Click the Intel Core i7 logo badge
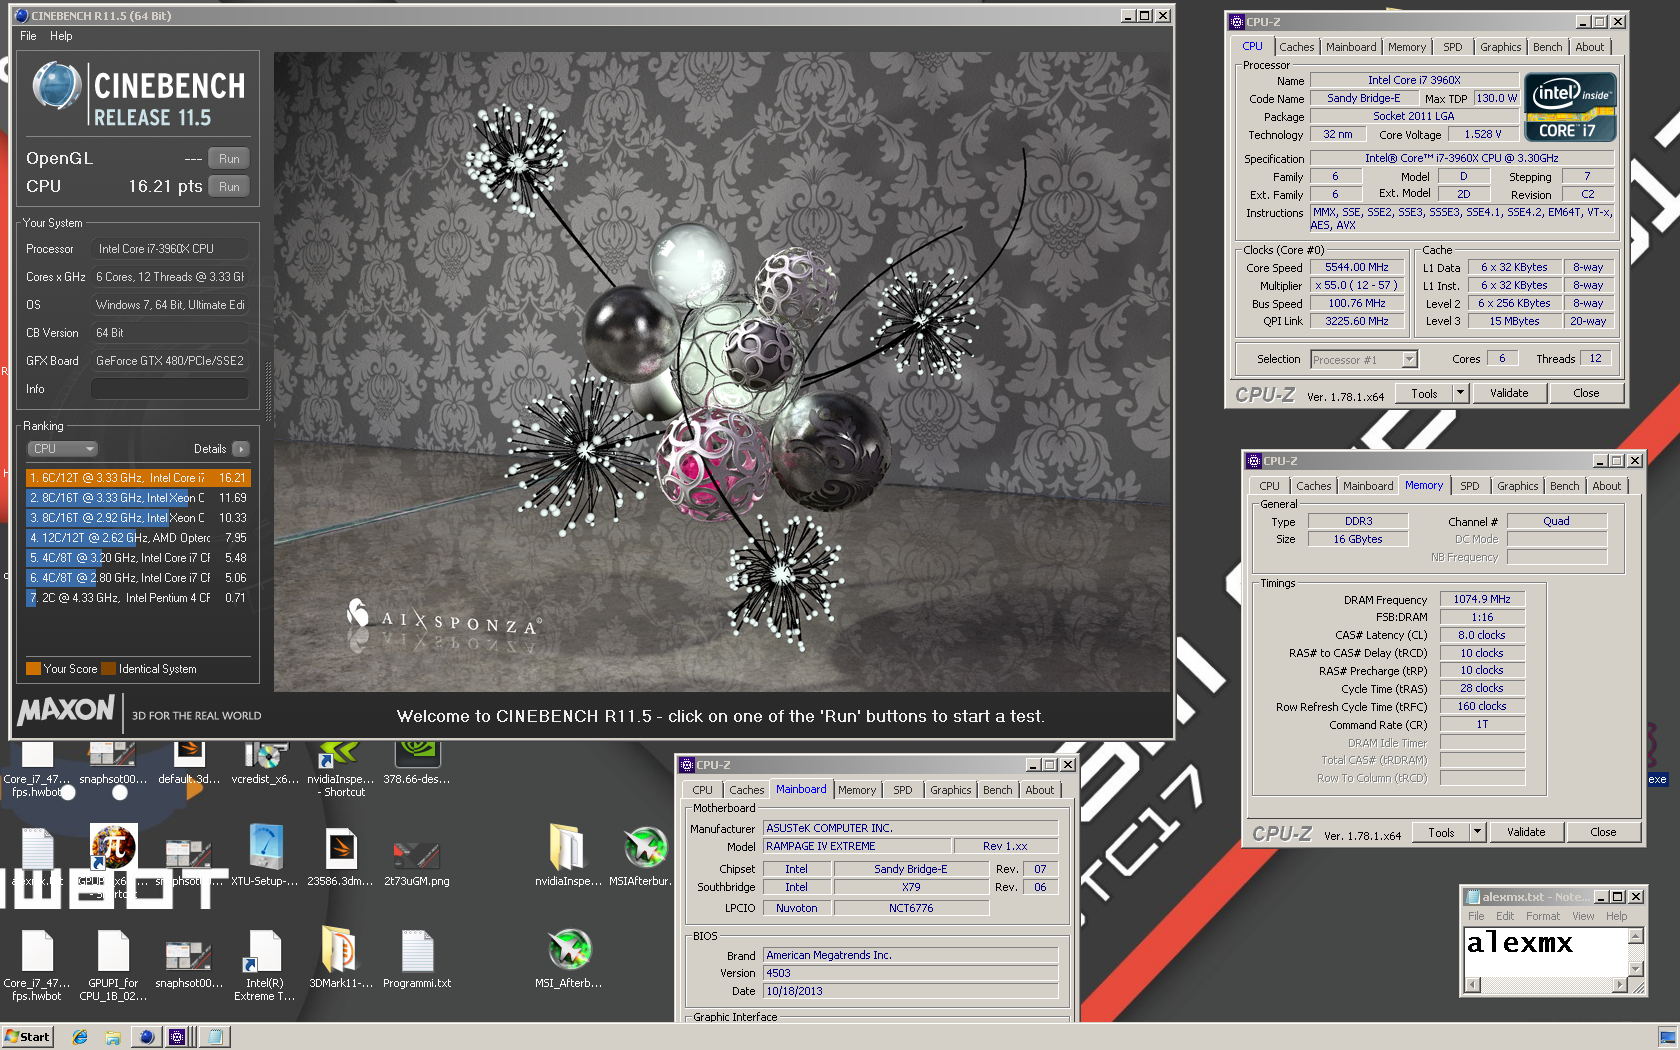 pos(1570,107)
